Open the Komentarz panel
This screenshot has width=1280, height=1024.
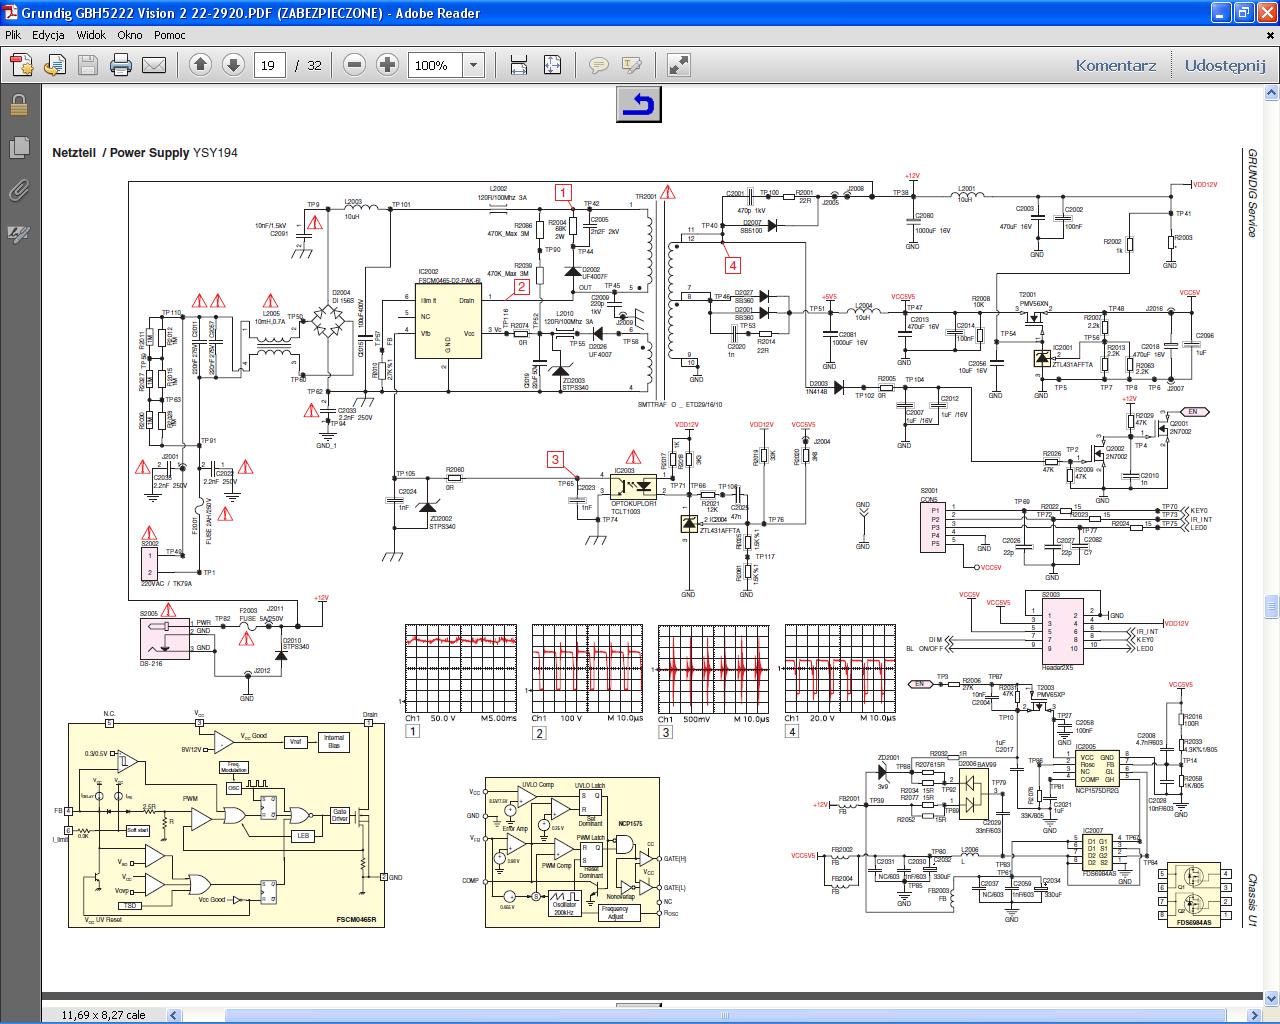coord(1116,66)
